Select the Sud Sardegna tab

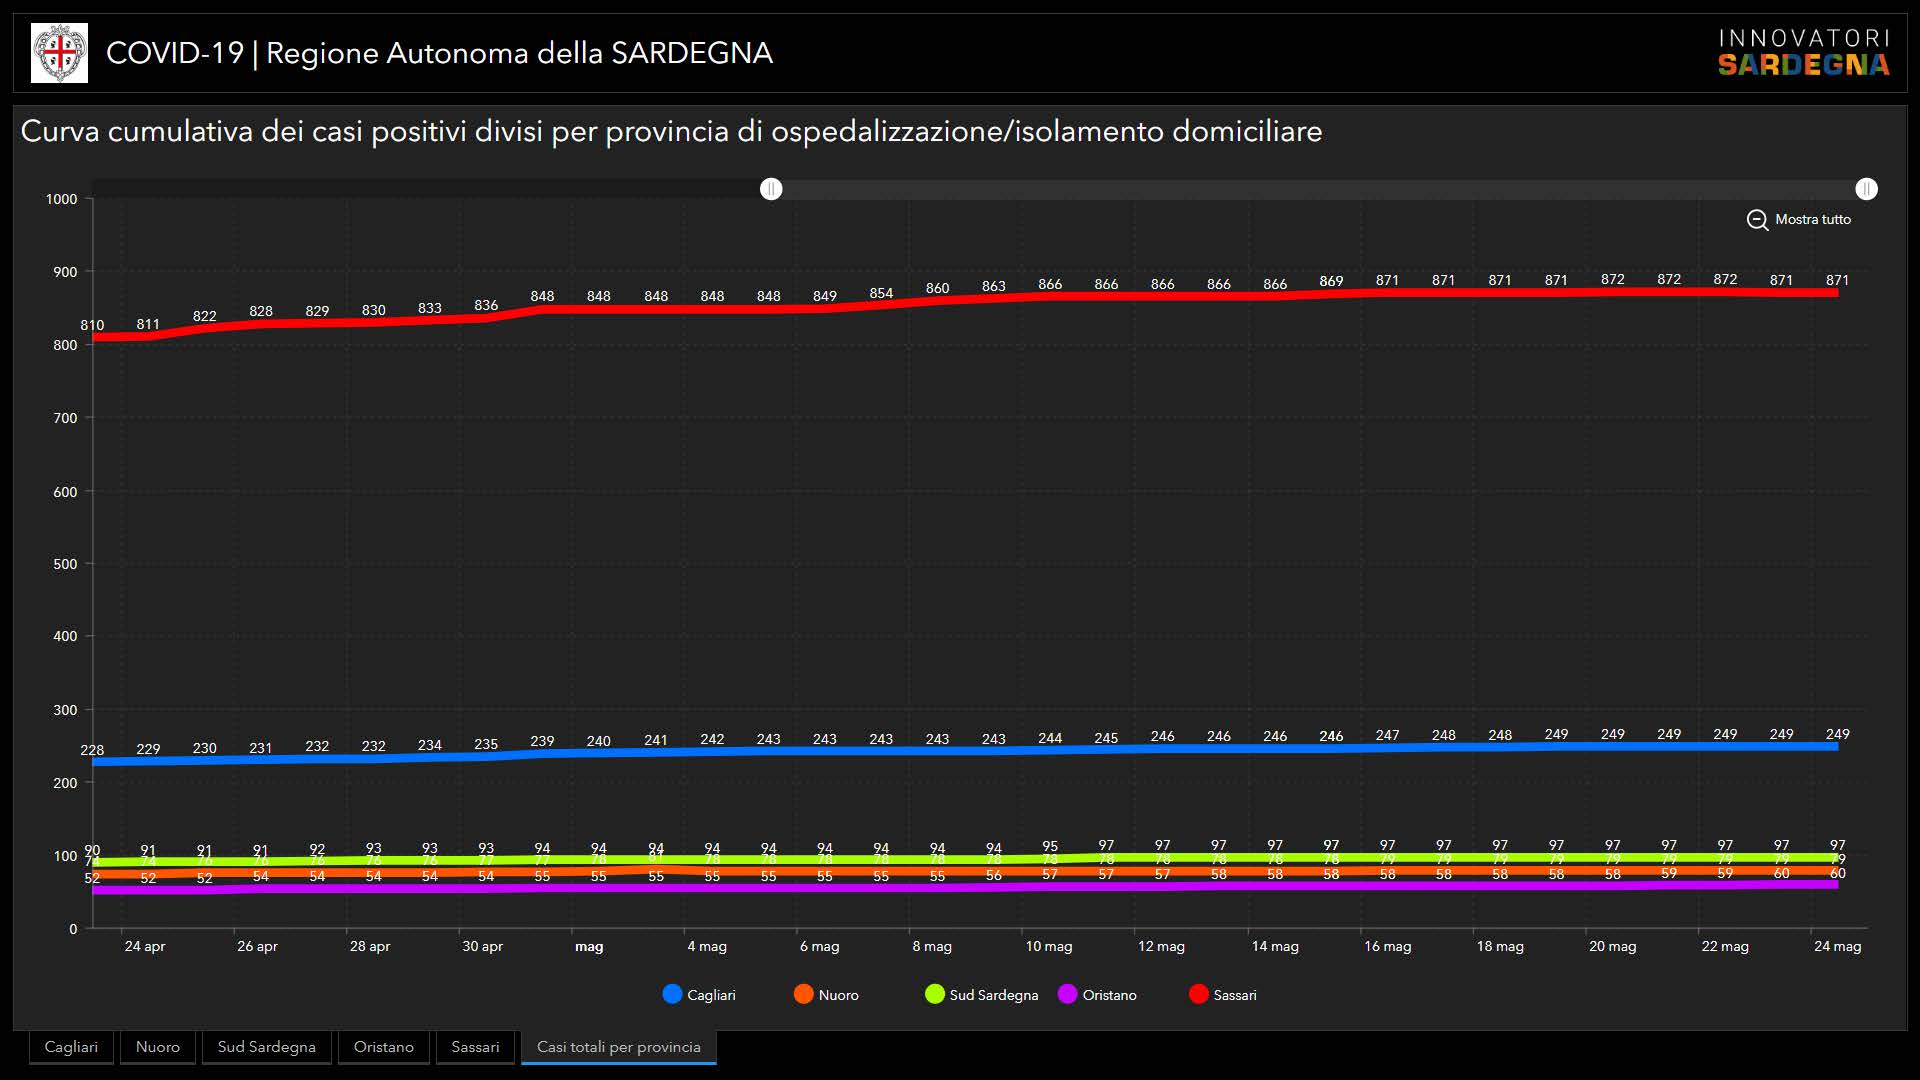[266, 1047]
